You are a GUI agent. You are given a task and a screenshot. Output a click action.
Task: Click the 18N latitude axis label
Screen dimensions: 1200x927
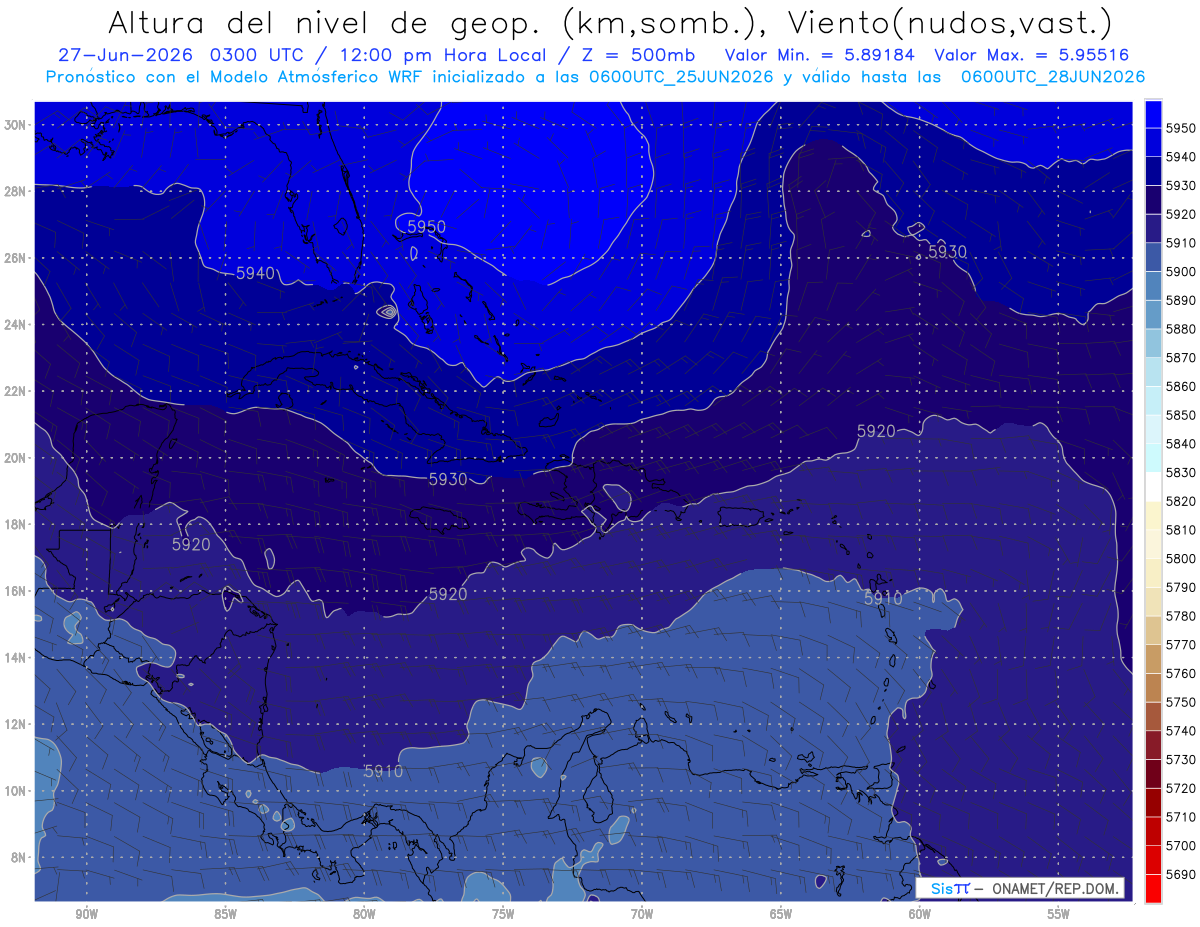pos(16,525)
